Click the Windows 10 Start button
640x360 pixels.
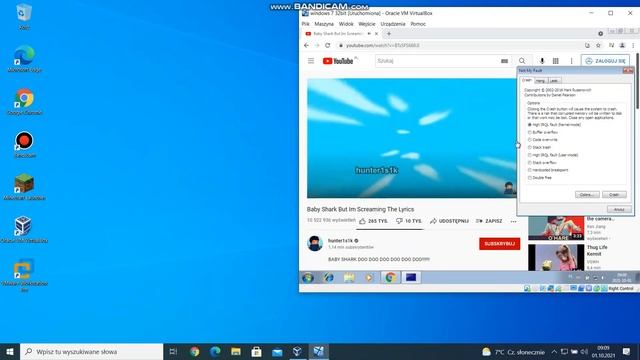[x=10, y=351]
